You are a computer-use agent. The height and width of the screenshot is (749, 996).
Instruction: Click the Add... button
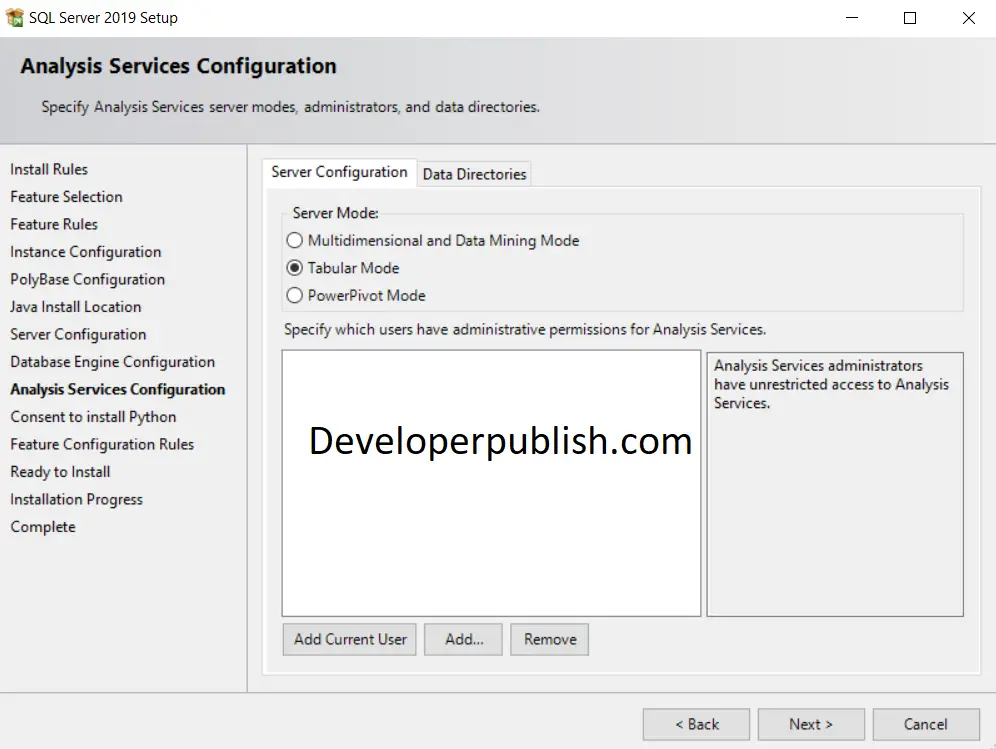[x=464, y=639]
